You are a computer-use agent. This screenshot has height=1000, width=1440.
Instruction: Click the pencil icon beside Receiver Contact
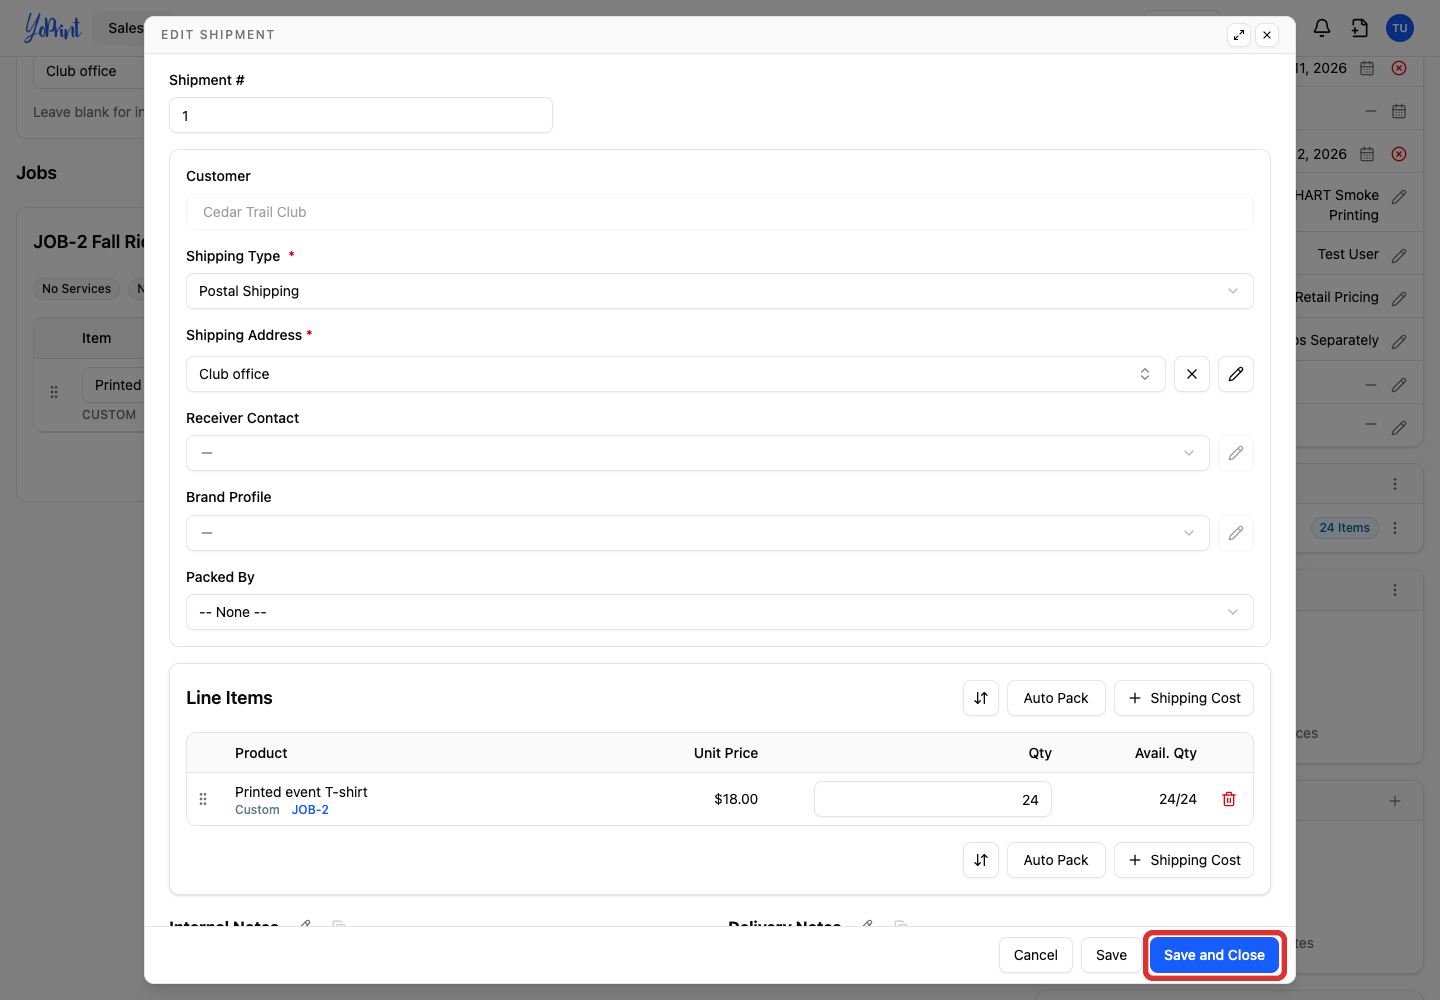point(1236,453)
